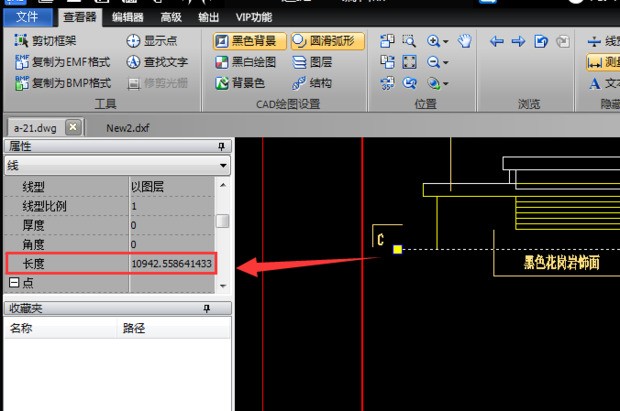The image size is (620, 411).
Task: Click the 线型比例 value field
Action: [172, 206]
